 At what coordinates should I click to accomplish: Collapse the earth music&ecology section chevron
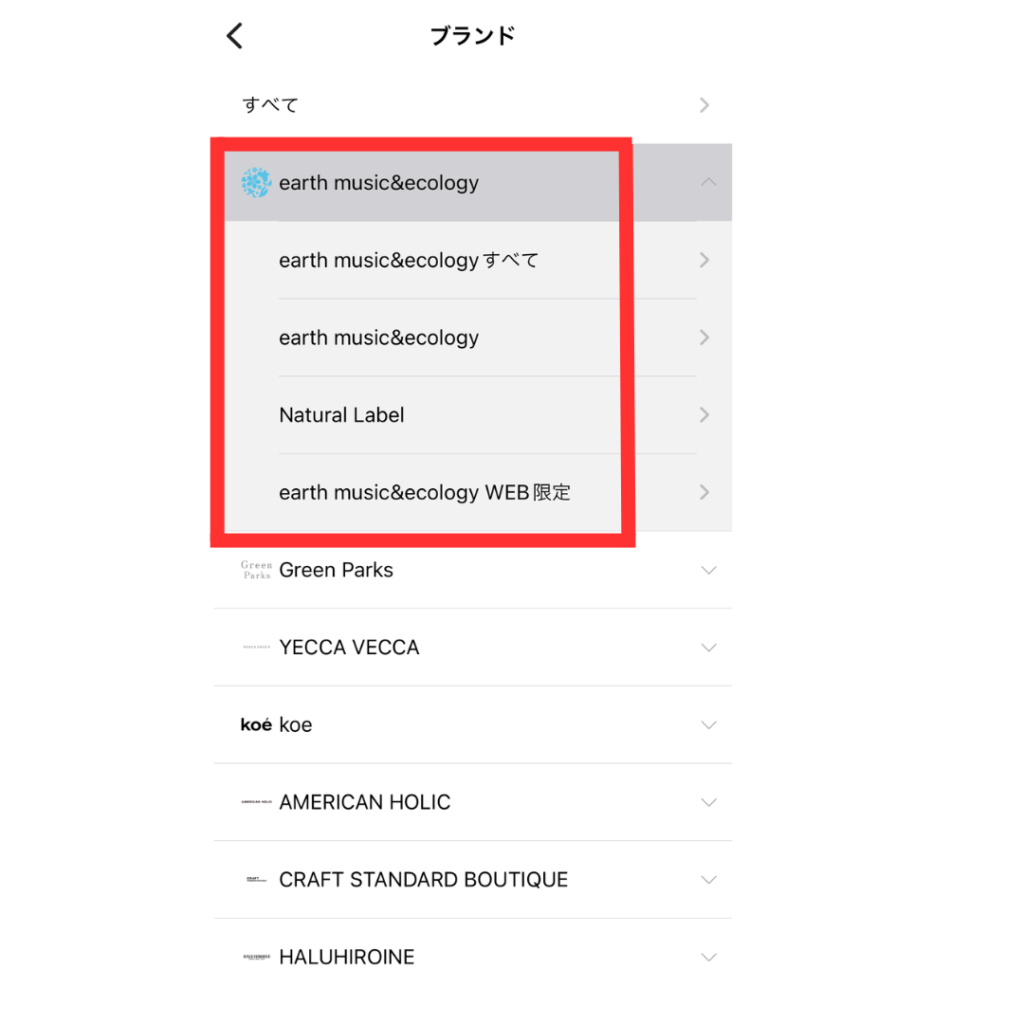click(709, 182)
